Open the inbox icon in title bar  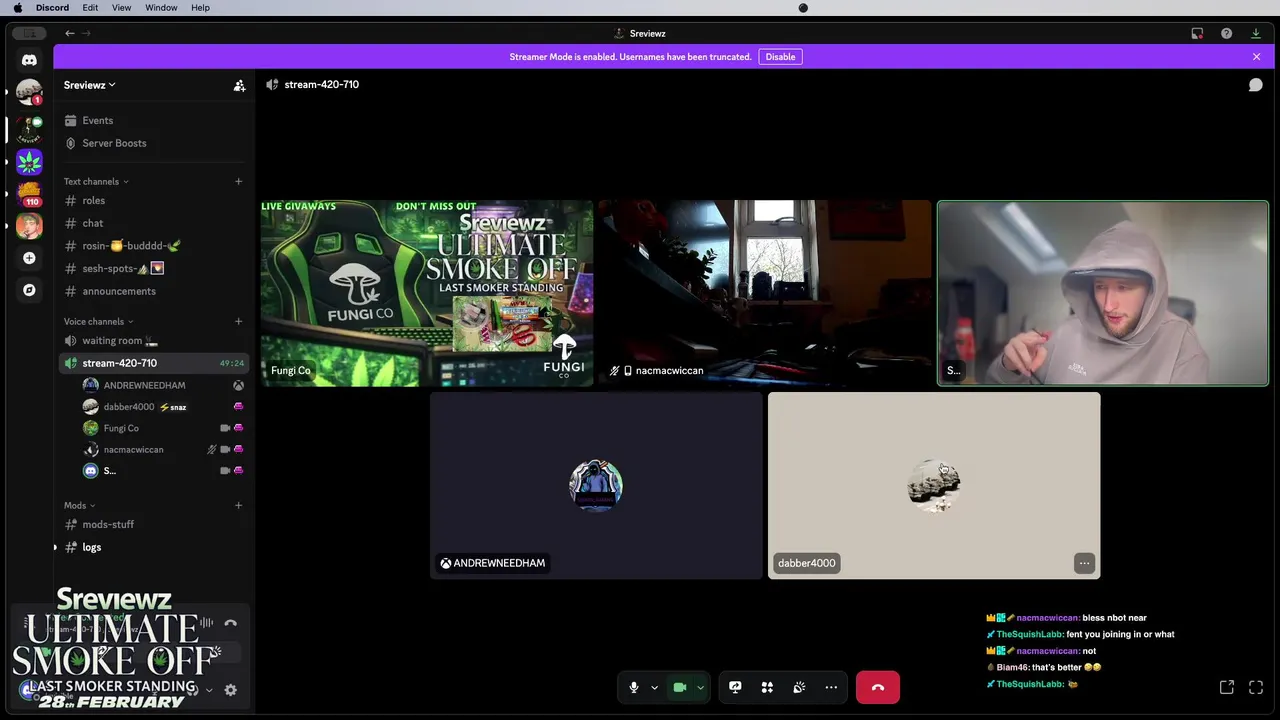[x=1197, y=33]
